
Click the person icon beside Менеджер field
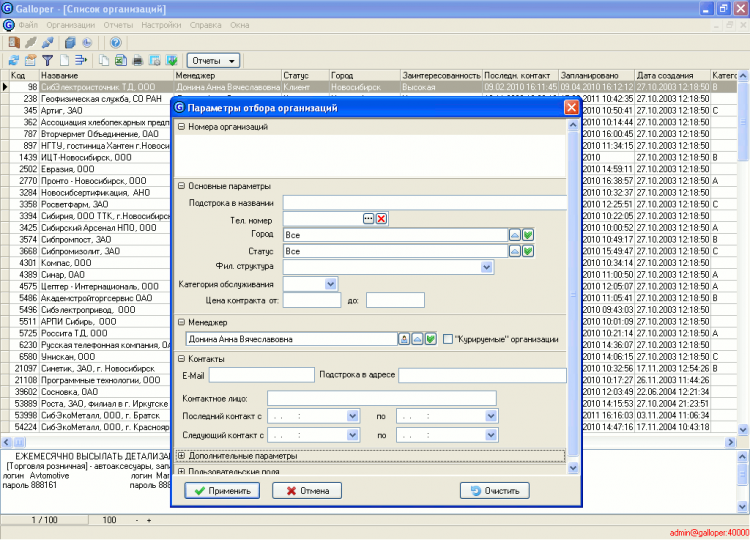(x=405, y=340)
